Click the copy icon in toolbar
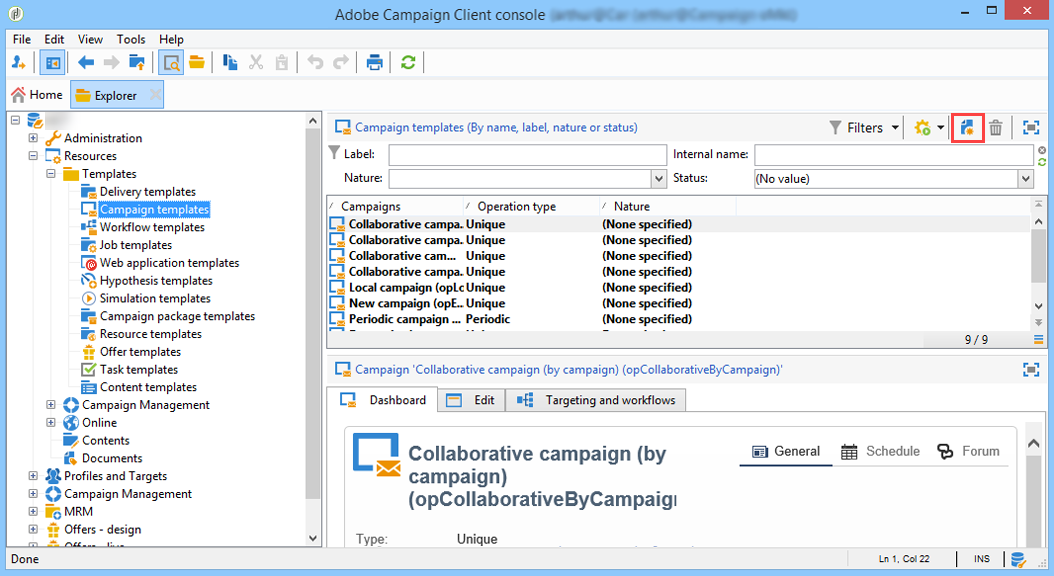Image resolution: width=1054 pixels, height=576 pixels. [x=230, y=63]
